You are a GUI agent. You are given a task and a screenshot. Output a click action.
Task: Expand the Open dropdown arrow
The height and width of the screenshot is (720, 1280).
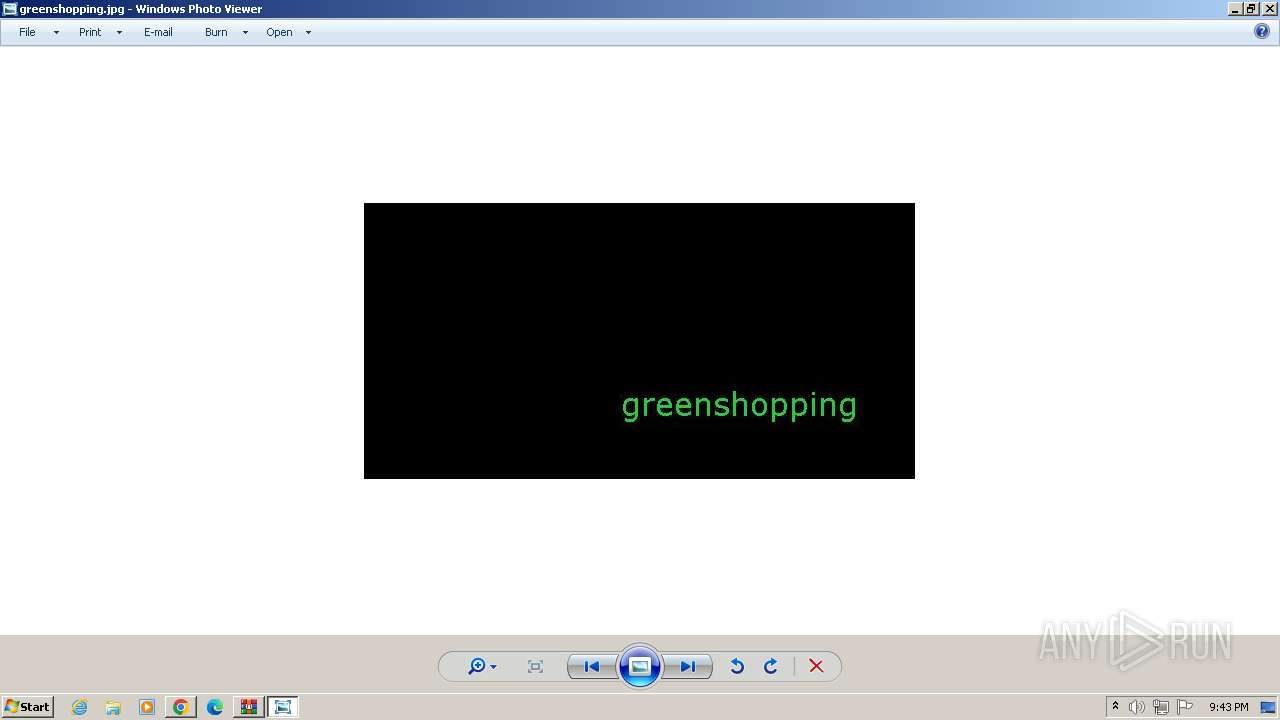pos(308,32)
